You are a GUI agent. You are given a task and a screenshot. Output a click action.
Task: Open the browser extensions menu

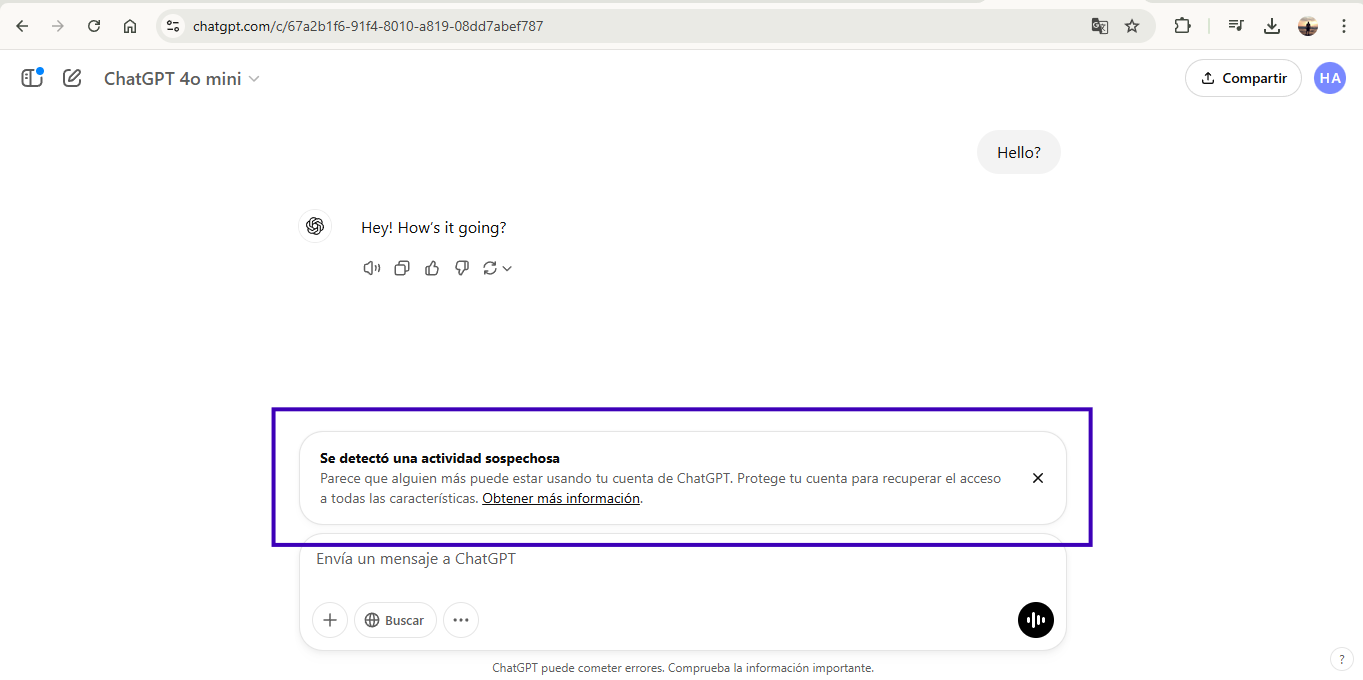[x=1182, y=26]
